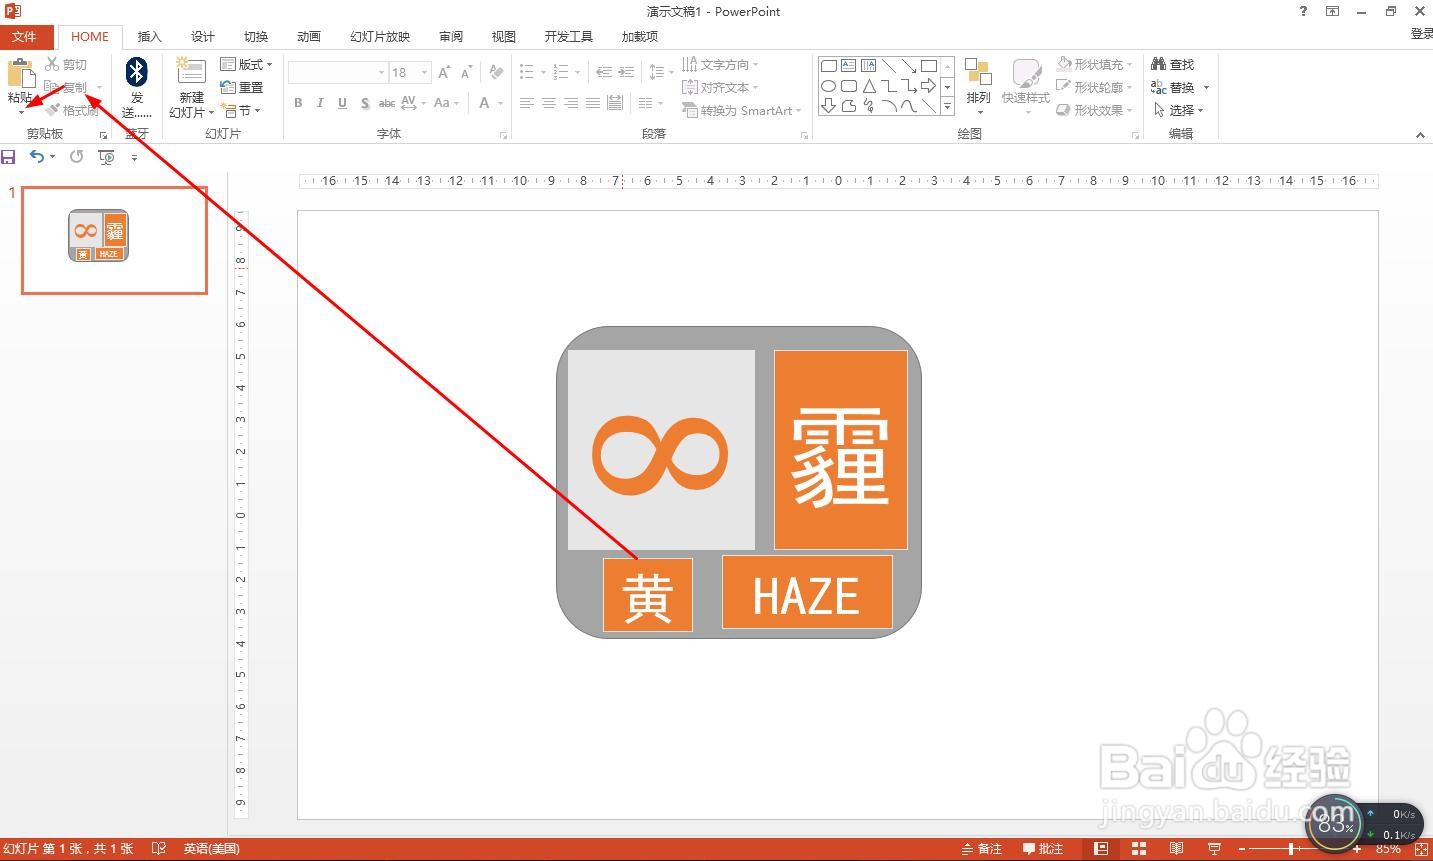Switch to Reading view

tap(1177, 849)
